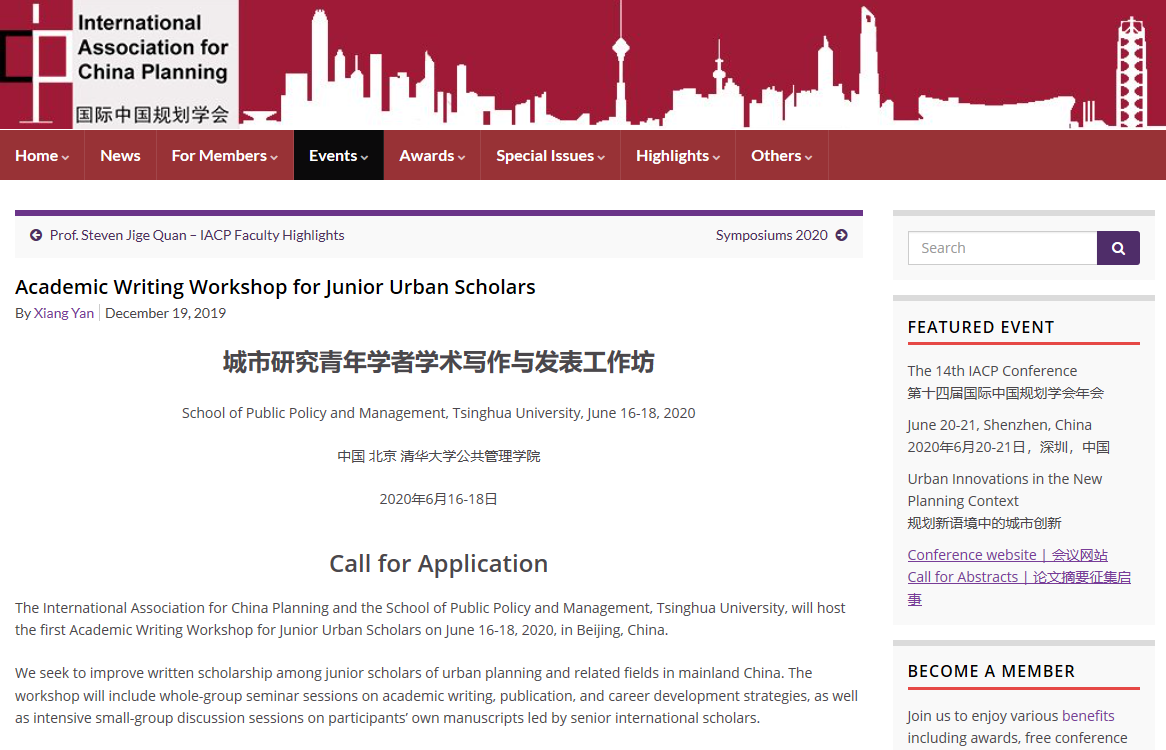Open the Conference website link
The image size is (1166, 750).
(x=1008, y=555)
